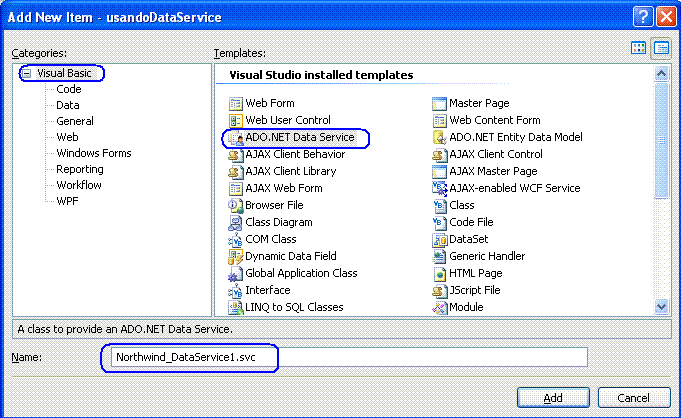Collapse the Visual Basic category node

point(27,73)
